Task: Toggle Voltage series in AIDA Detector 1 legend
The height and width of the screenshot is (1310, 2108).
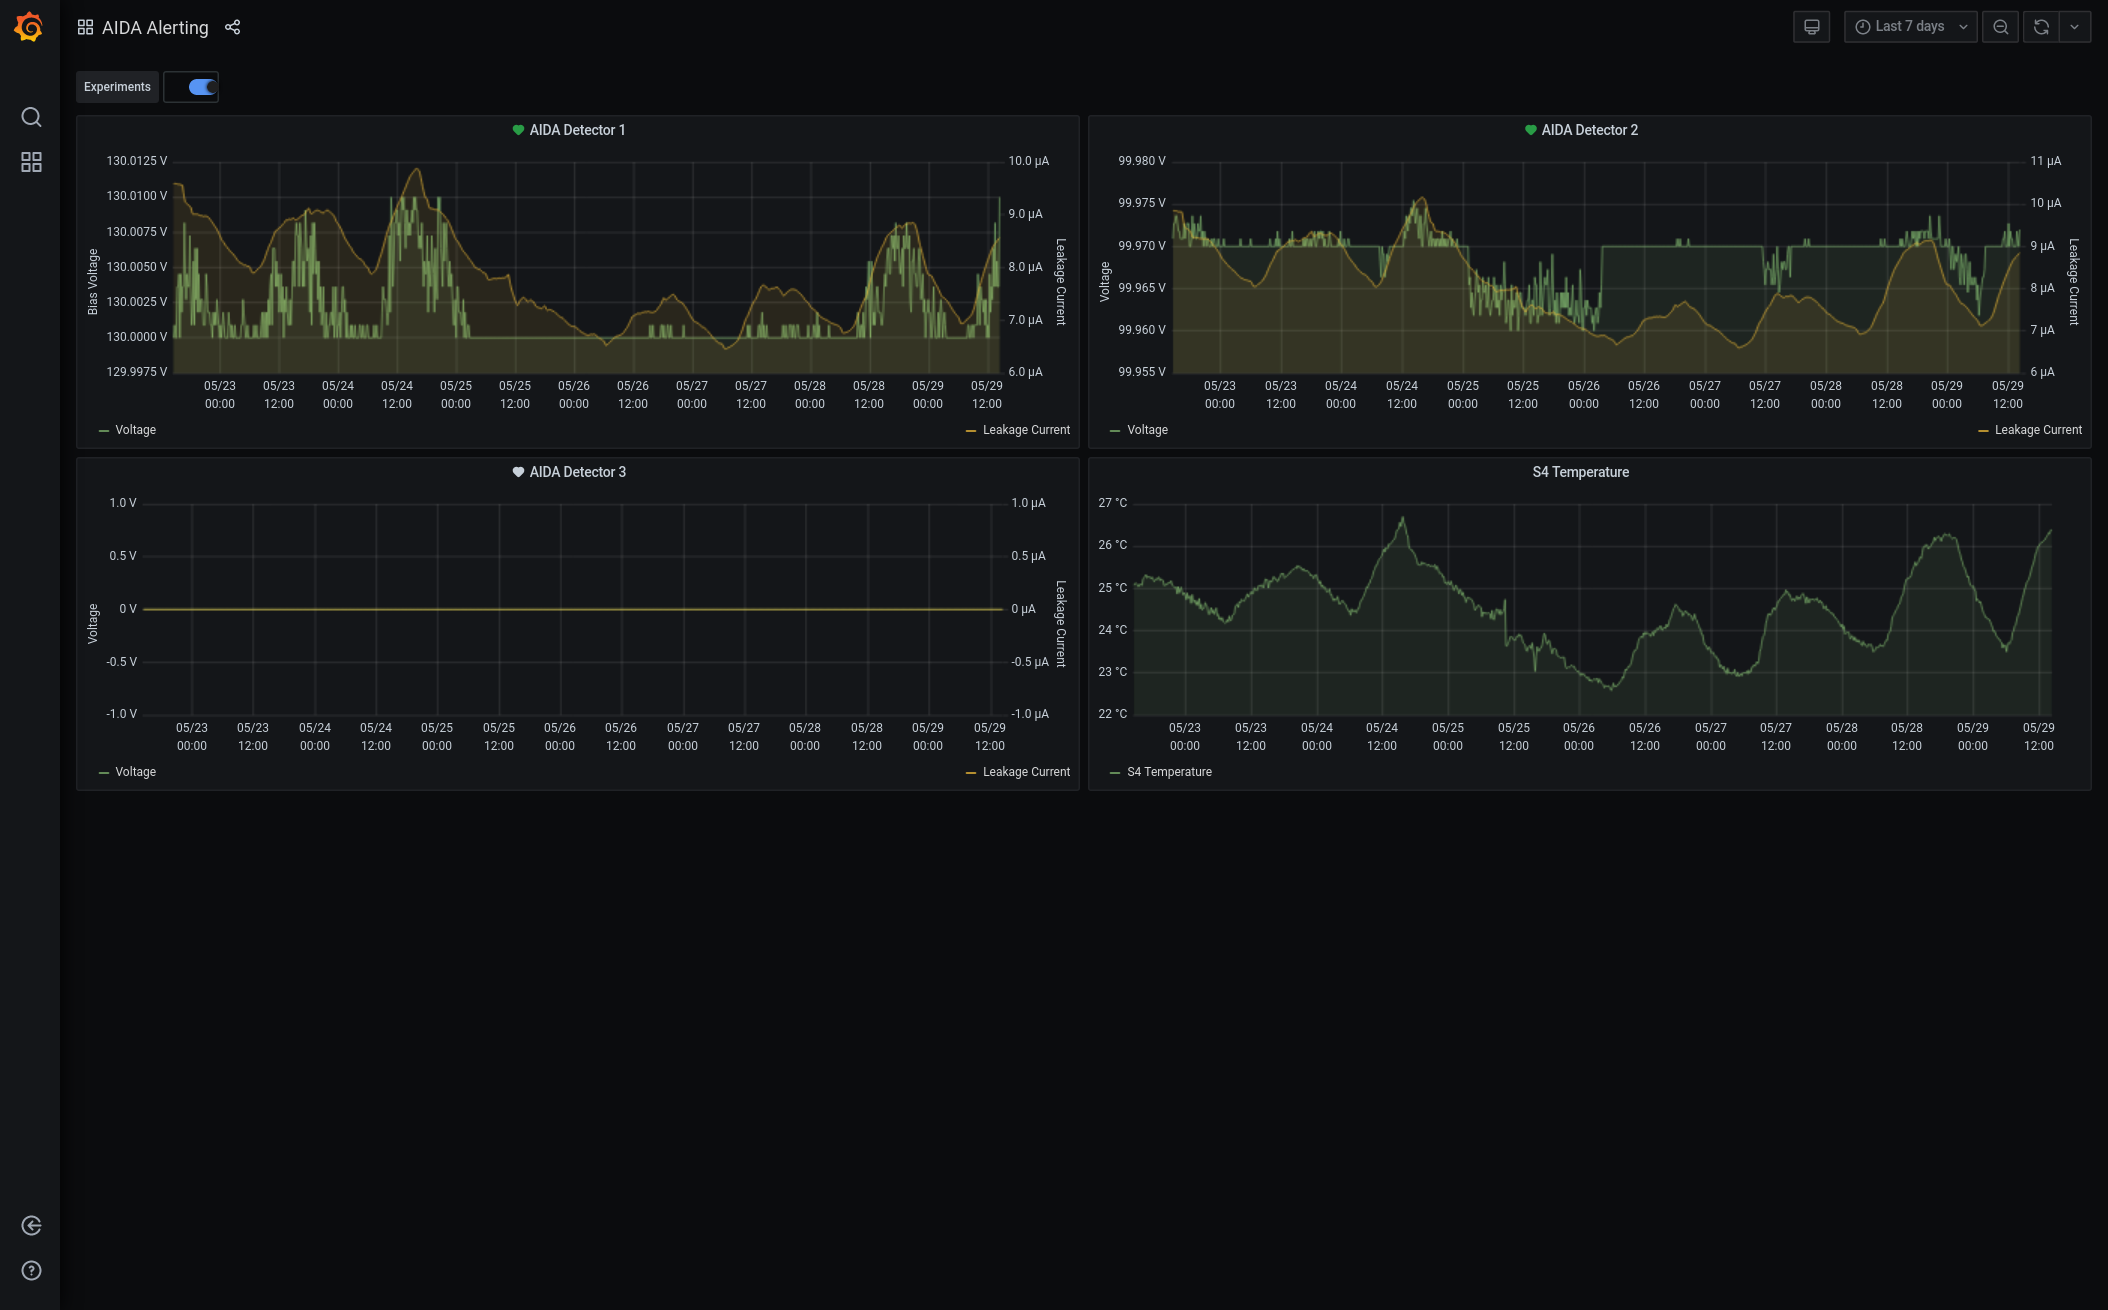Action: (135, 430)
